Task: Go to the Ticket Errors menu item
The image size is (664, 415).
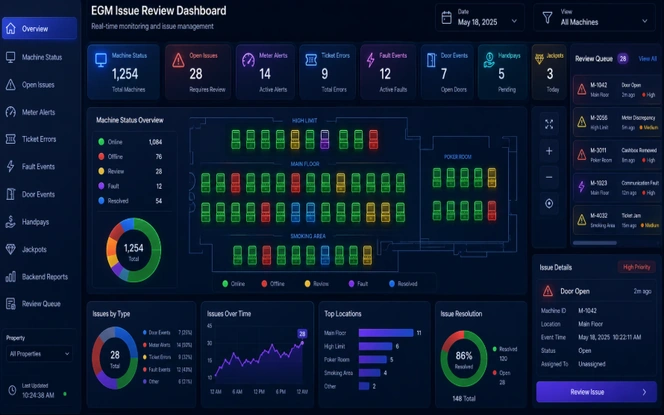Action: click(39, 139)
